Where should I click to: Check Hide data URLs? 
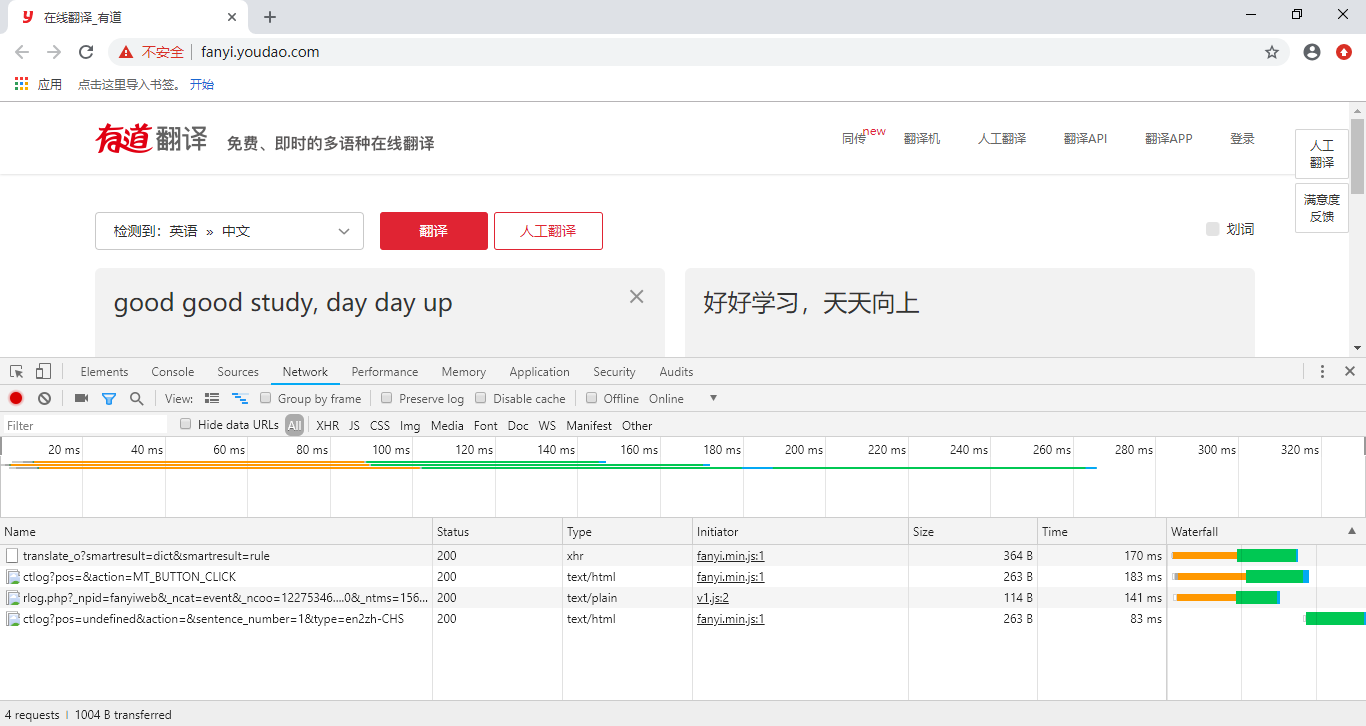(x=186, y=424)
